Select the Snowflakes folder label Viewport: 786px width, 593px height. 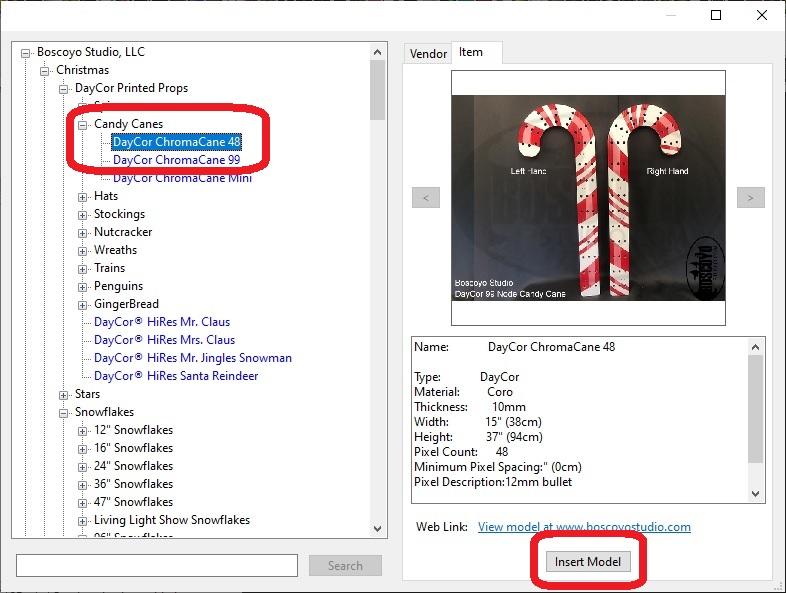point(104,412)
